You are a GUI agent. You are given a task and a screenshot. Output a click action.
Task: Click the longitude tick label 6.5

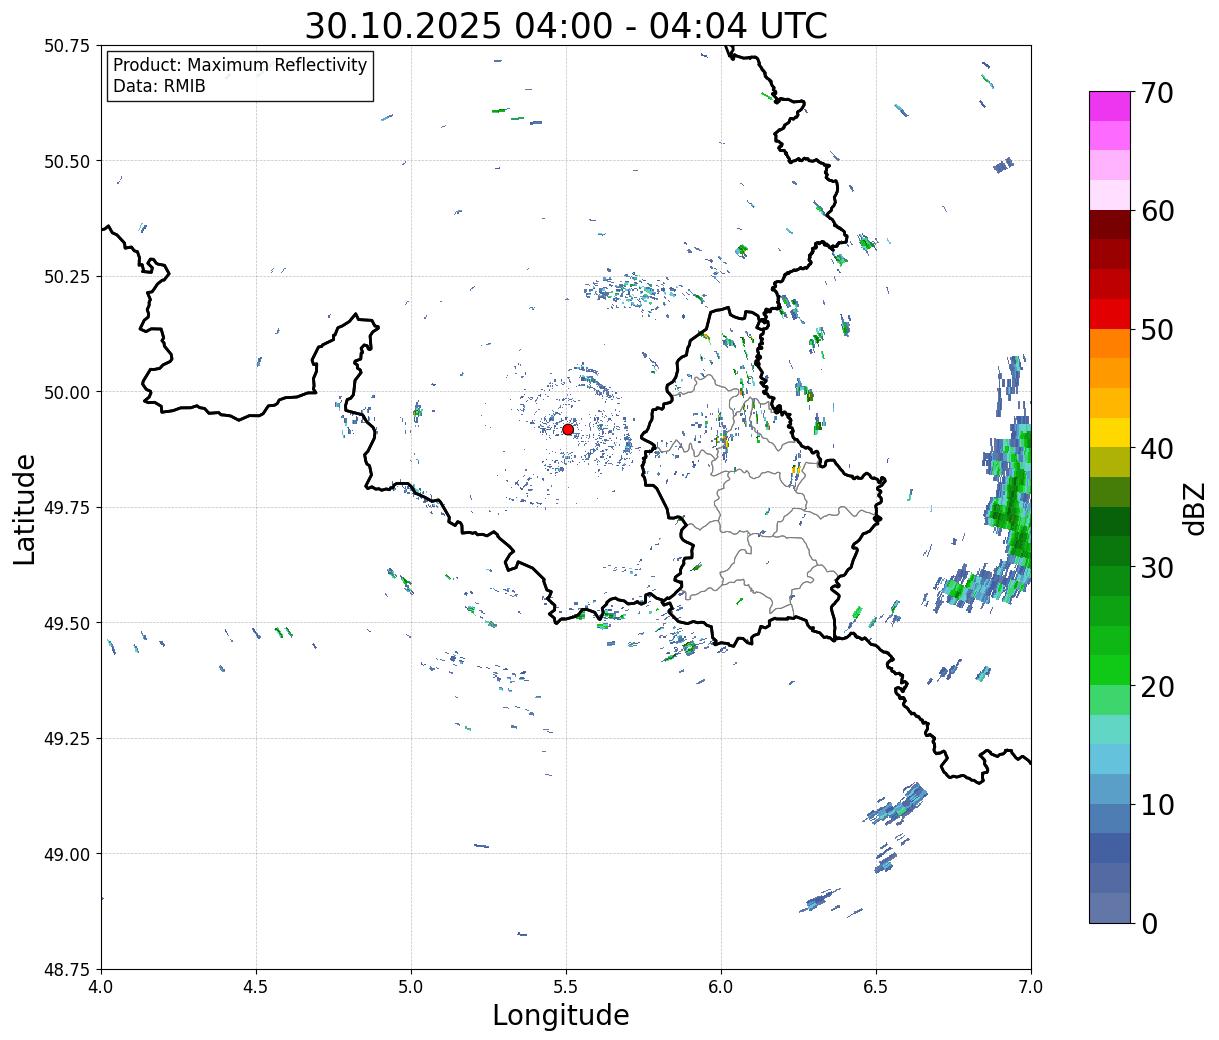(x=876, y=987)
